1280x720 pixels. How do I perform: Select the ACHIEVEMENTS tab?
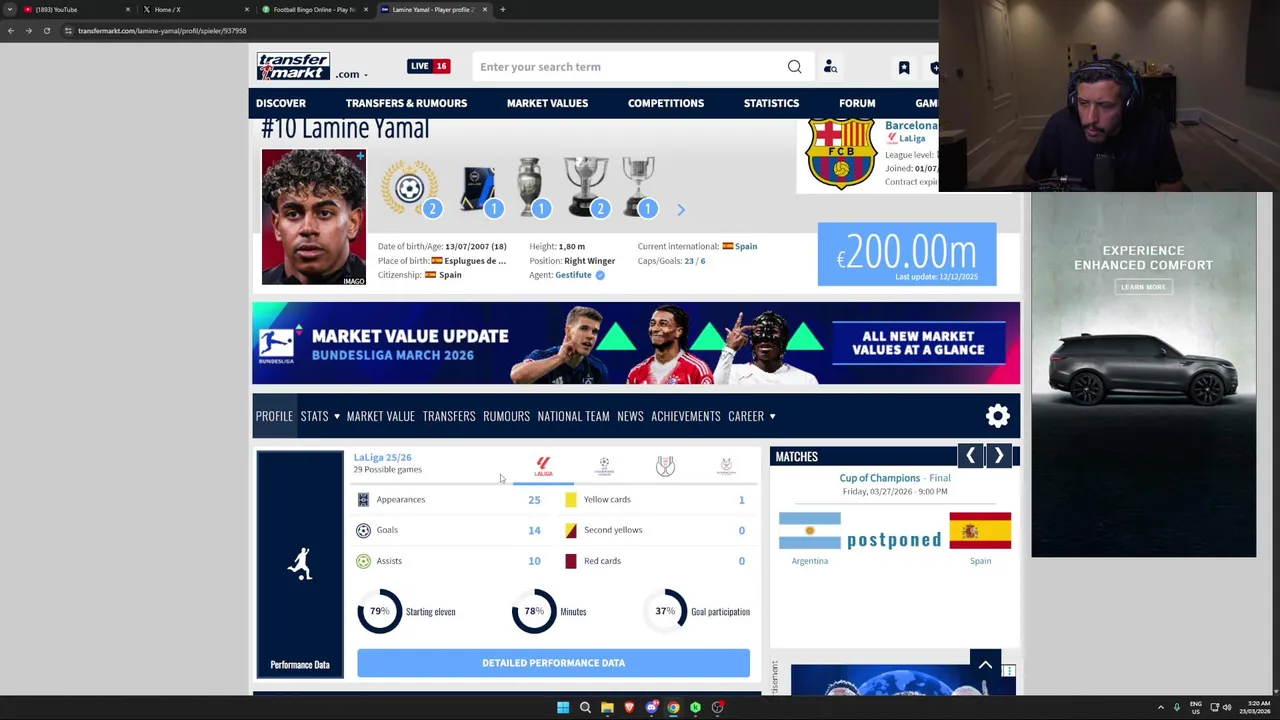(x=686, y=416)
